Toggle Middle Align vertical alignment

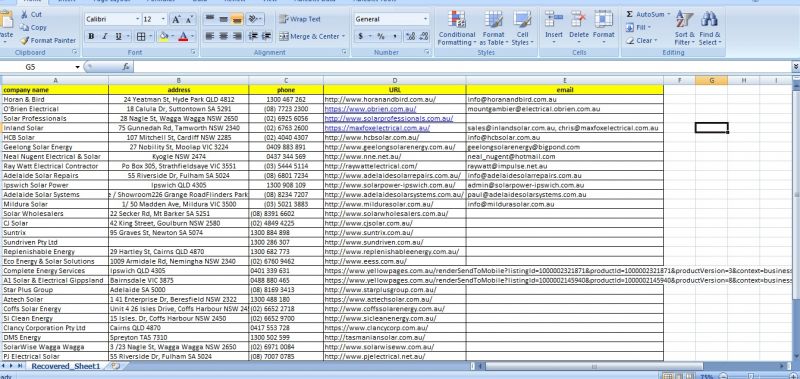223,19
